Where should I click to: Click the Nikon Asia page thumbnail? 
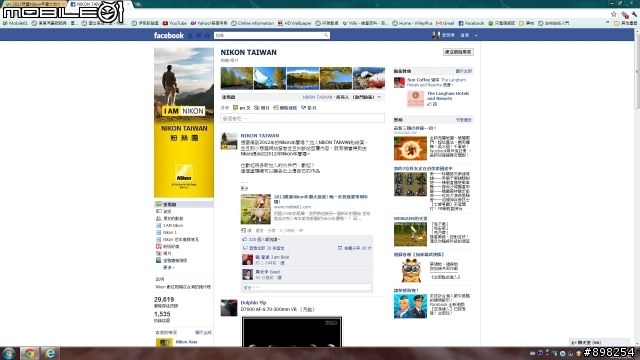(164, 343)
